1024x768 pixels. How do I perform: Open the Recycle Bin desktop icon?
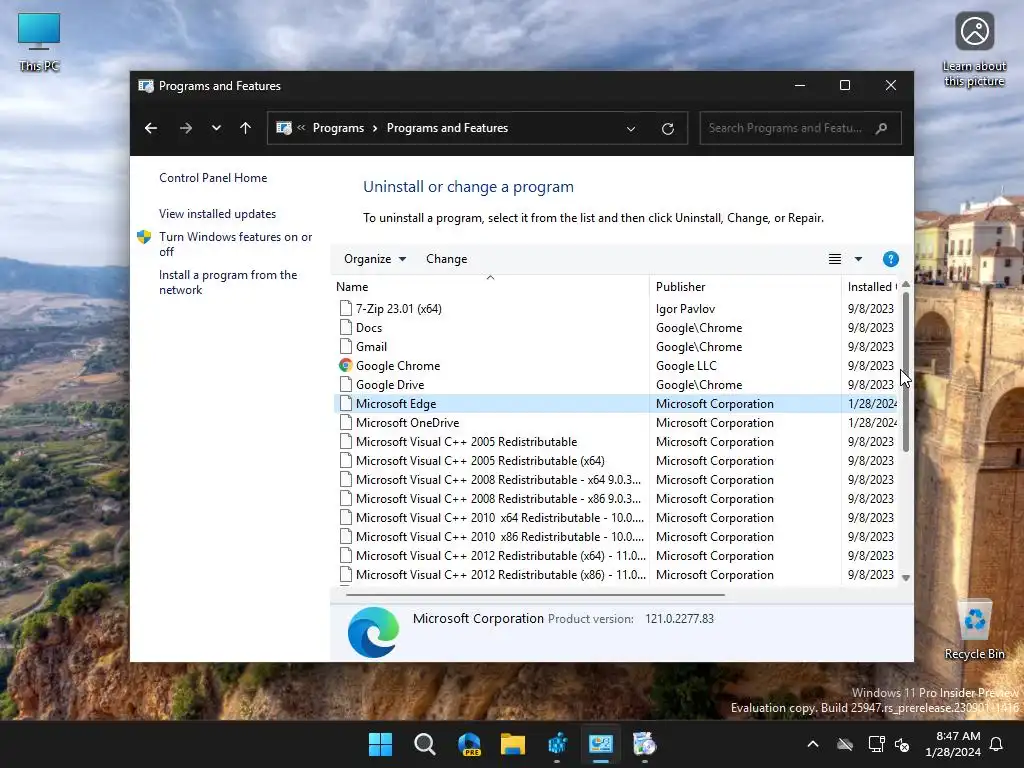pos(974,630)
